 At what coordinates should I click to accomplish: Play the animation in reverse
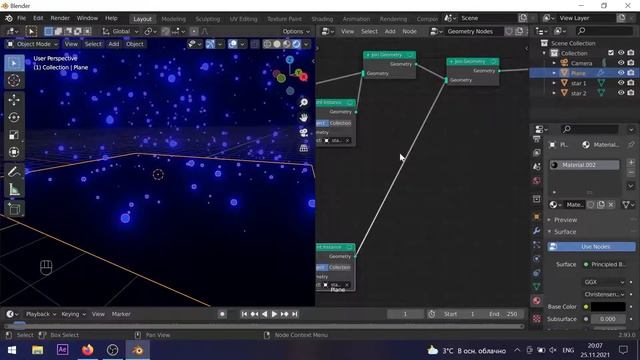coord(264,314)
